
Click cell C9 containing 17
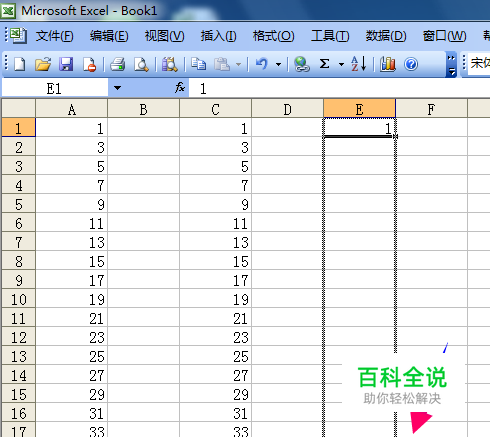[215, 280]
